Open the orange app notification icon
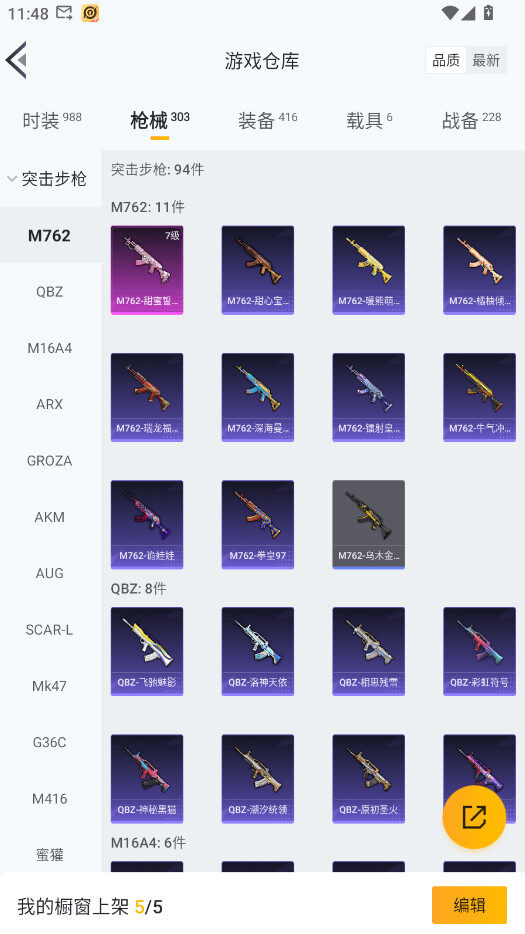 (x=90, y=13)
